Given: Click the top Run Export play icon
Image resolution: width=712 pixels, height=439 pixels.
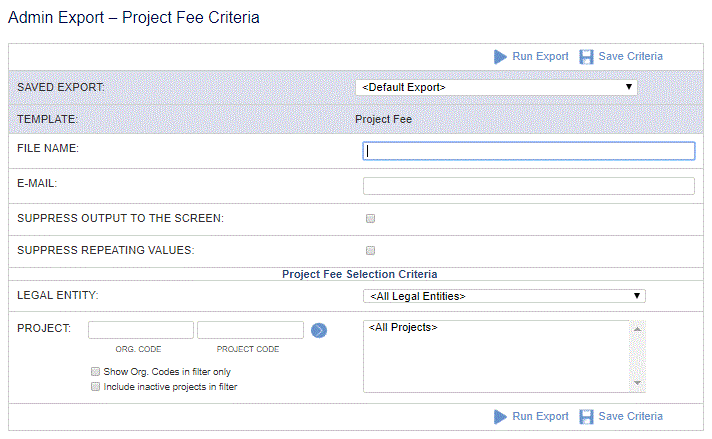Looking at the screenshot, I should coord(500,57).
